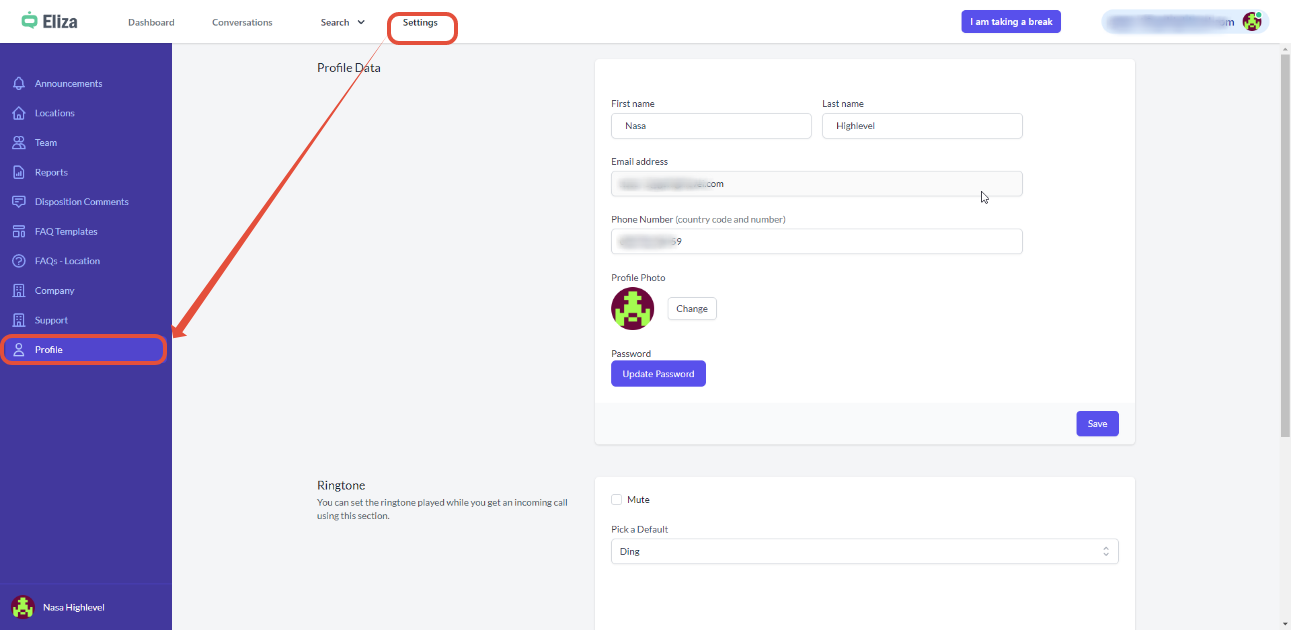Viewport: 1291px width, 630px height.
Task: Select the Disposition Comments chat icon
Action: 18,202
